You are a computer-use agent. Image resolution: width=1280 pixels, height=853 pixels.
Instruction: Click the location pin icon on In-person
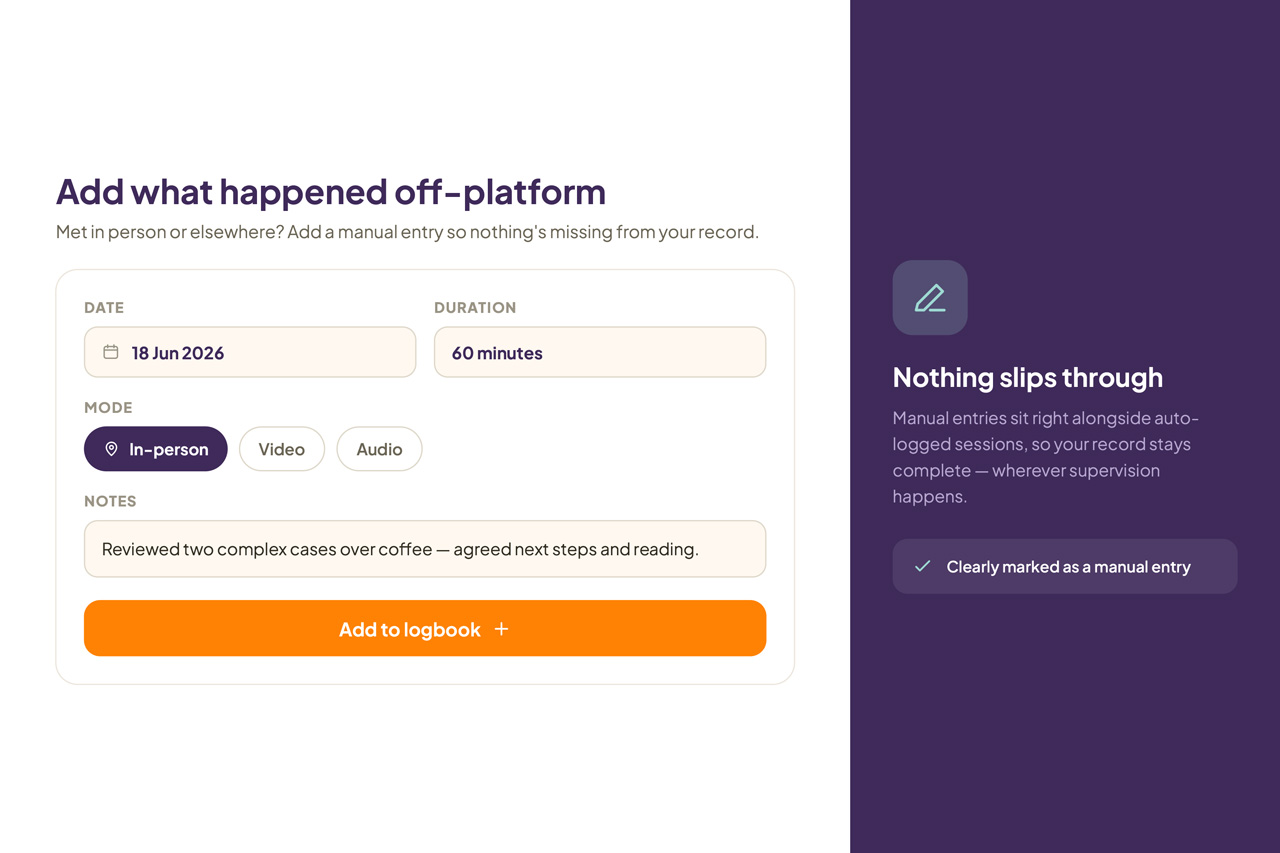coord(111,449)
